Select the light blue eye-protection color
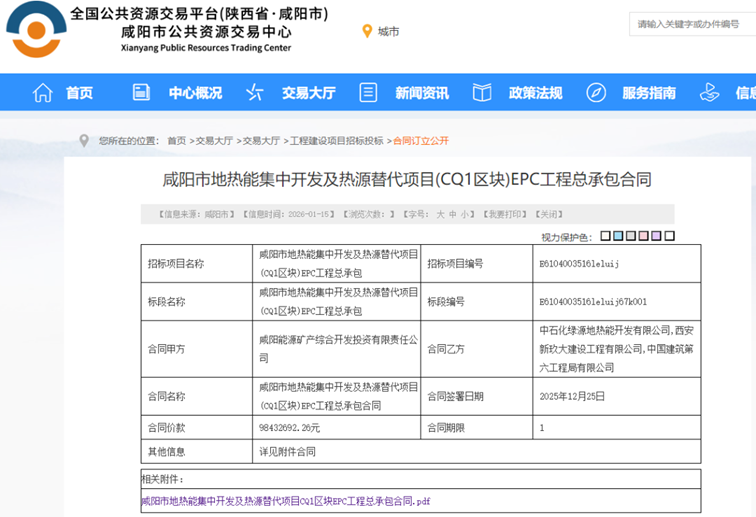Viewport: 756px width, 517px height. [618, 237]
